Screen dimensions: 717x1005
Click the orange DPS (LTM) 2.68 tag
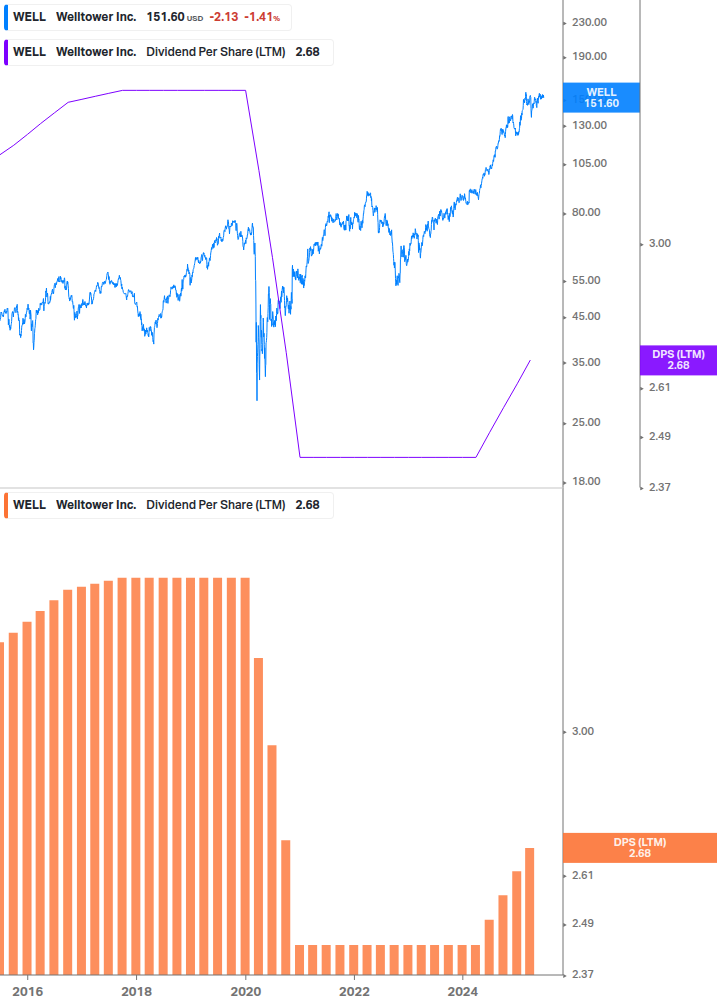click(639, 848)
